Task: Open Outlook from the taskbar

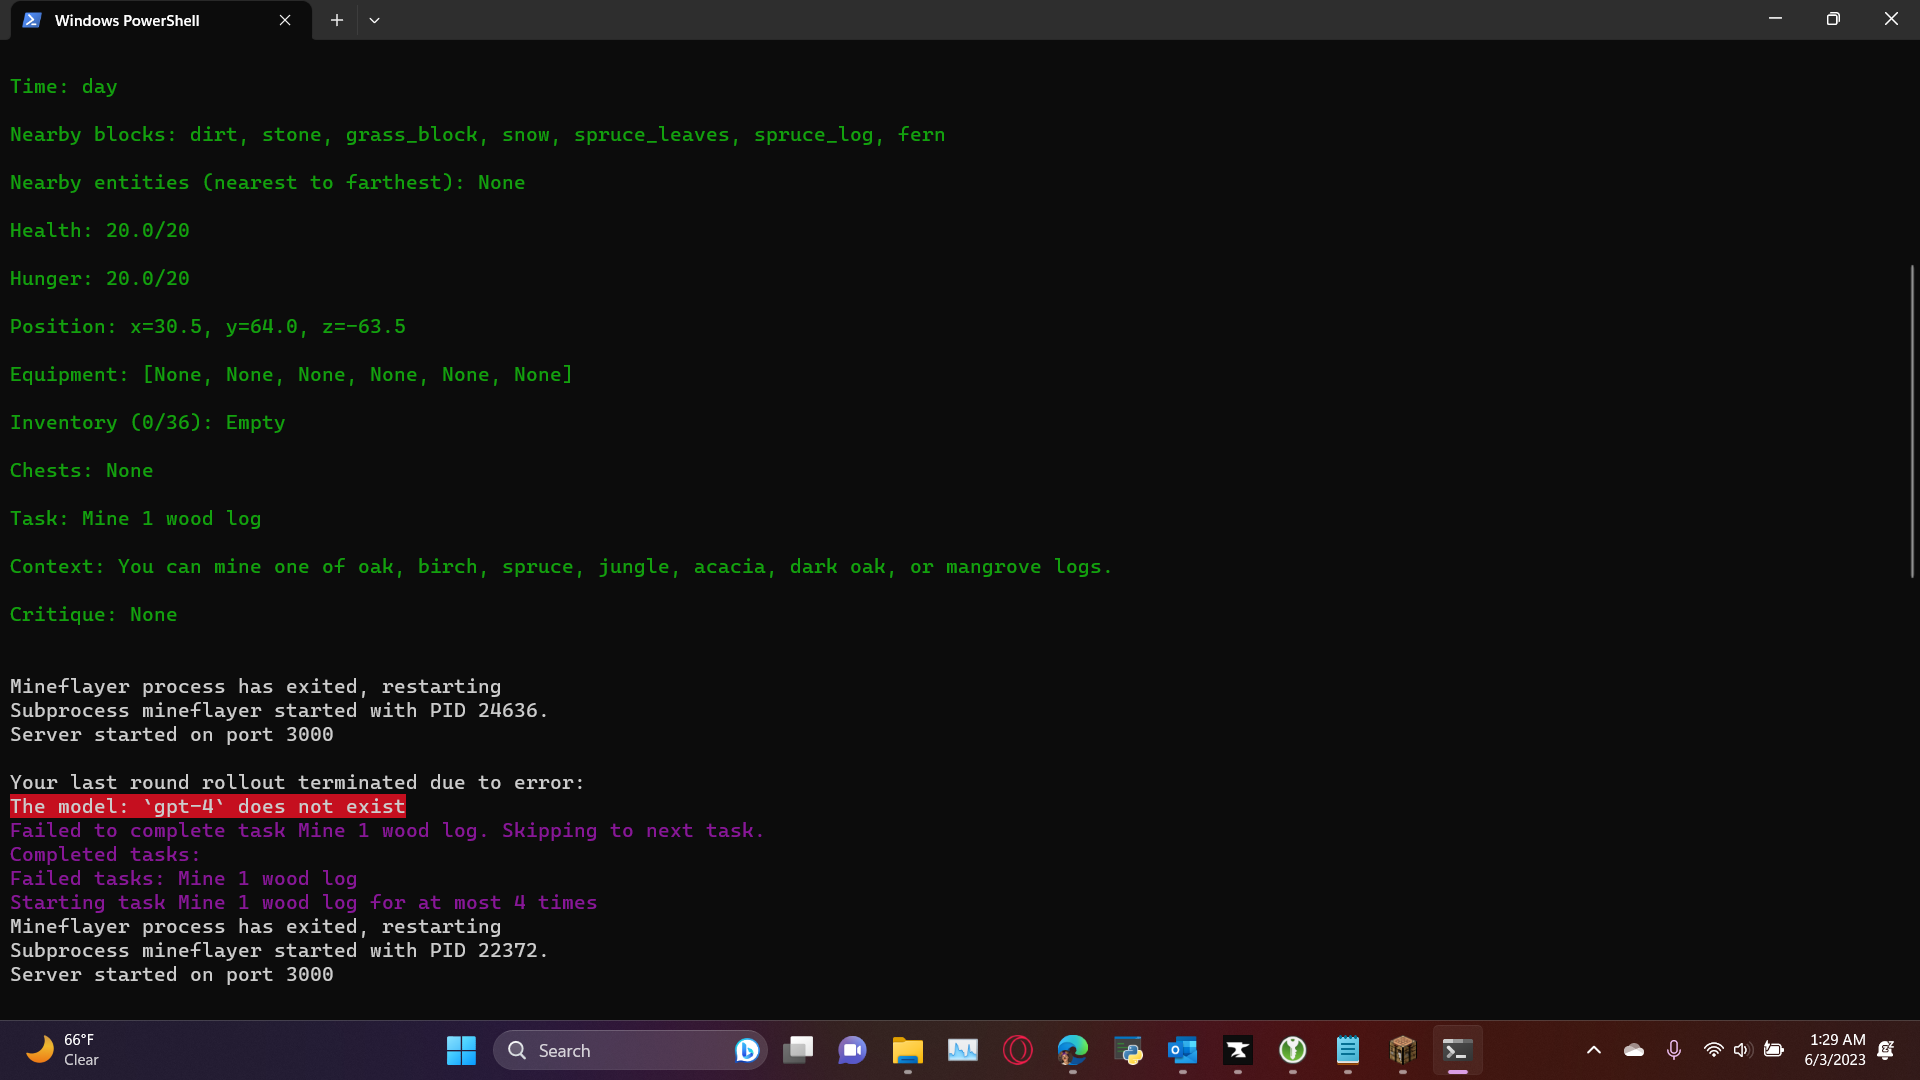Action: pyautogui.click(x=1183, y=1051)
